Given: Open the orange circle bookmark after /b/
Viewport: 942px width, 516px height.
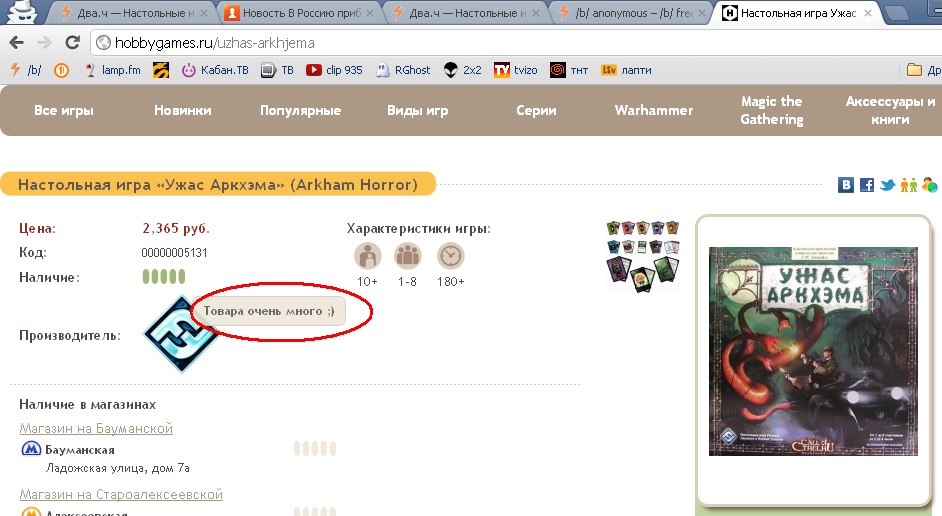Looking at the screenshot, I should (61, 70).
